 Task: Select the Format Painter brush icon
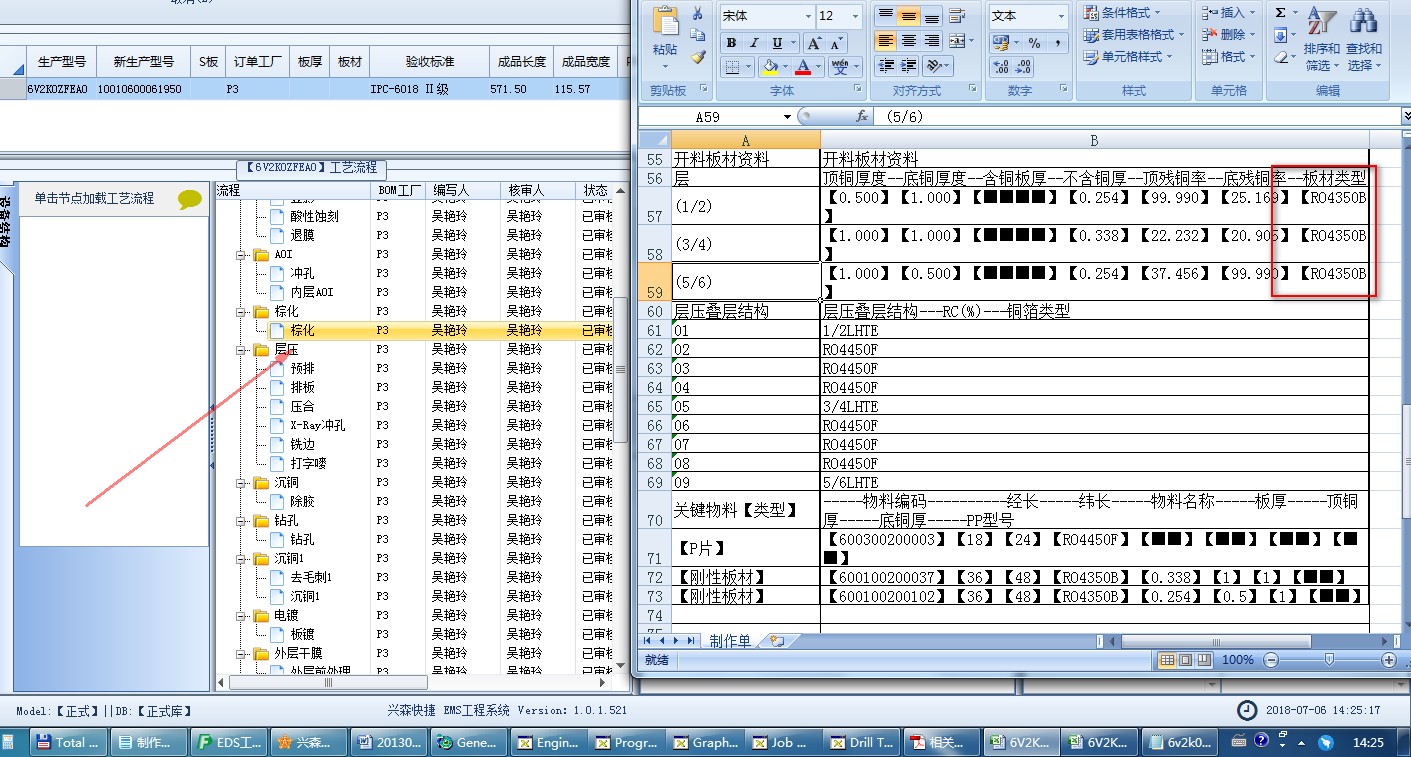698,58
